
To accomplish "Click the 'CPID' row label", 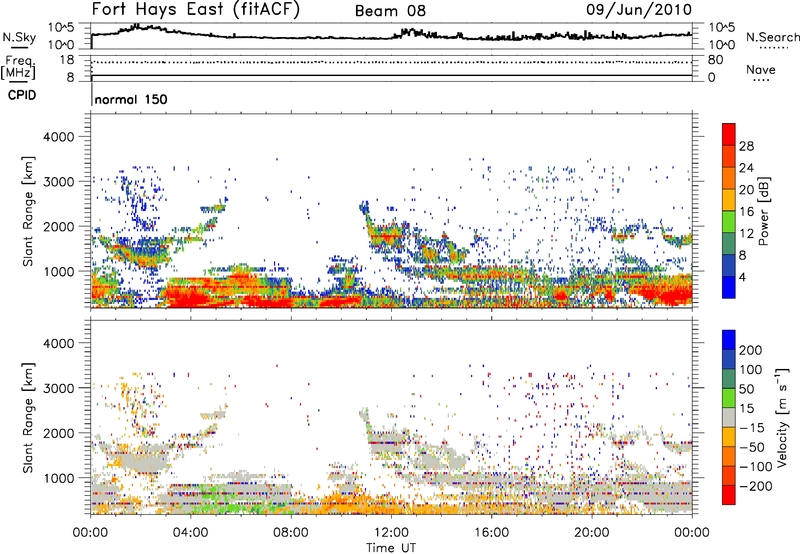I will [22, 95].
